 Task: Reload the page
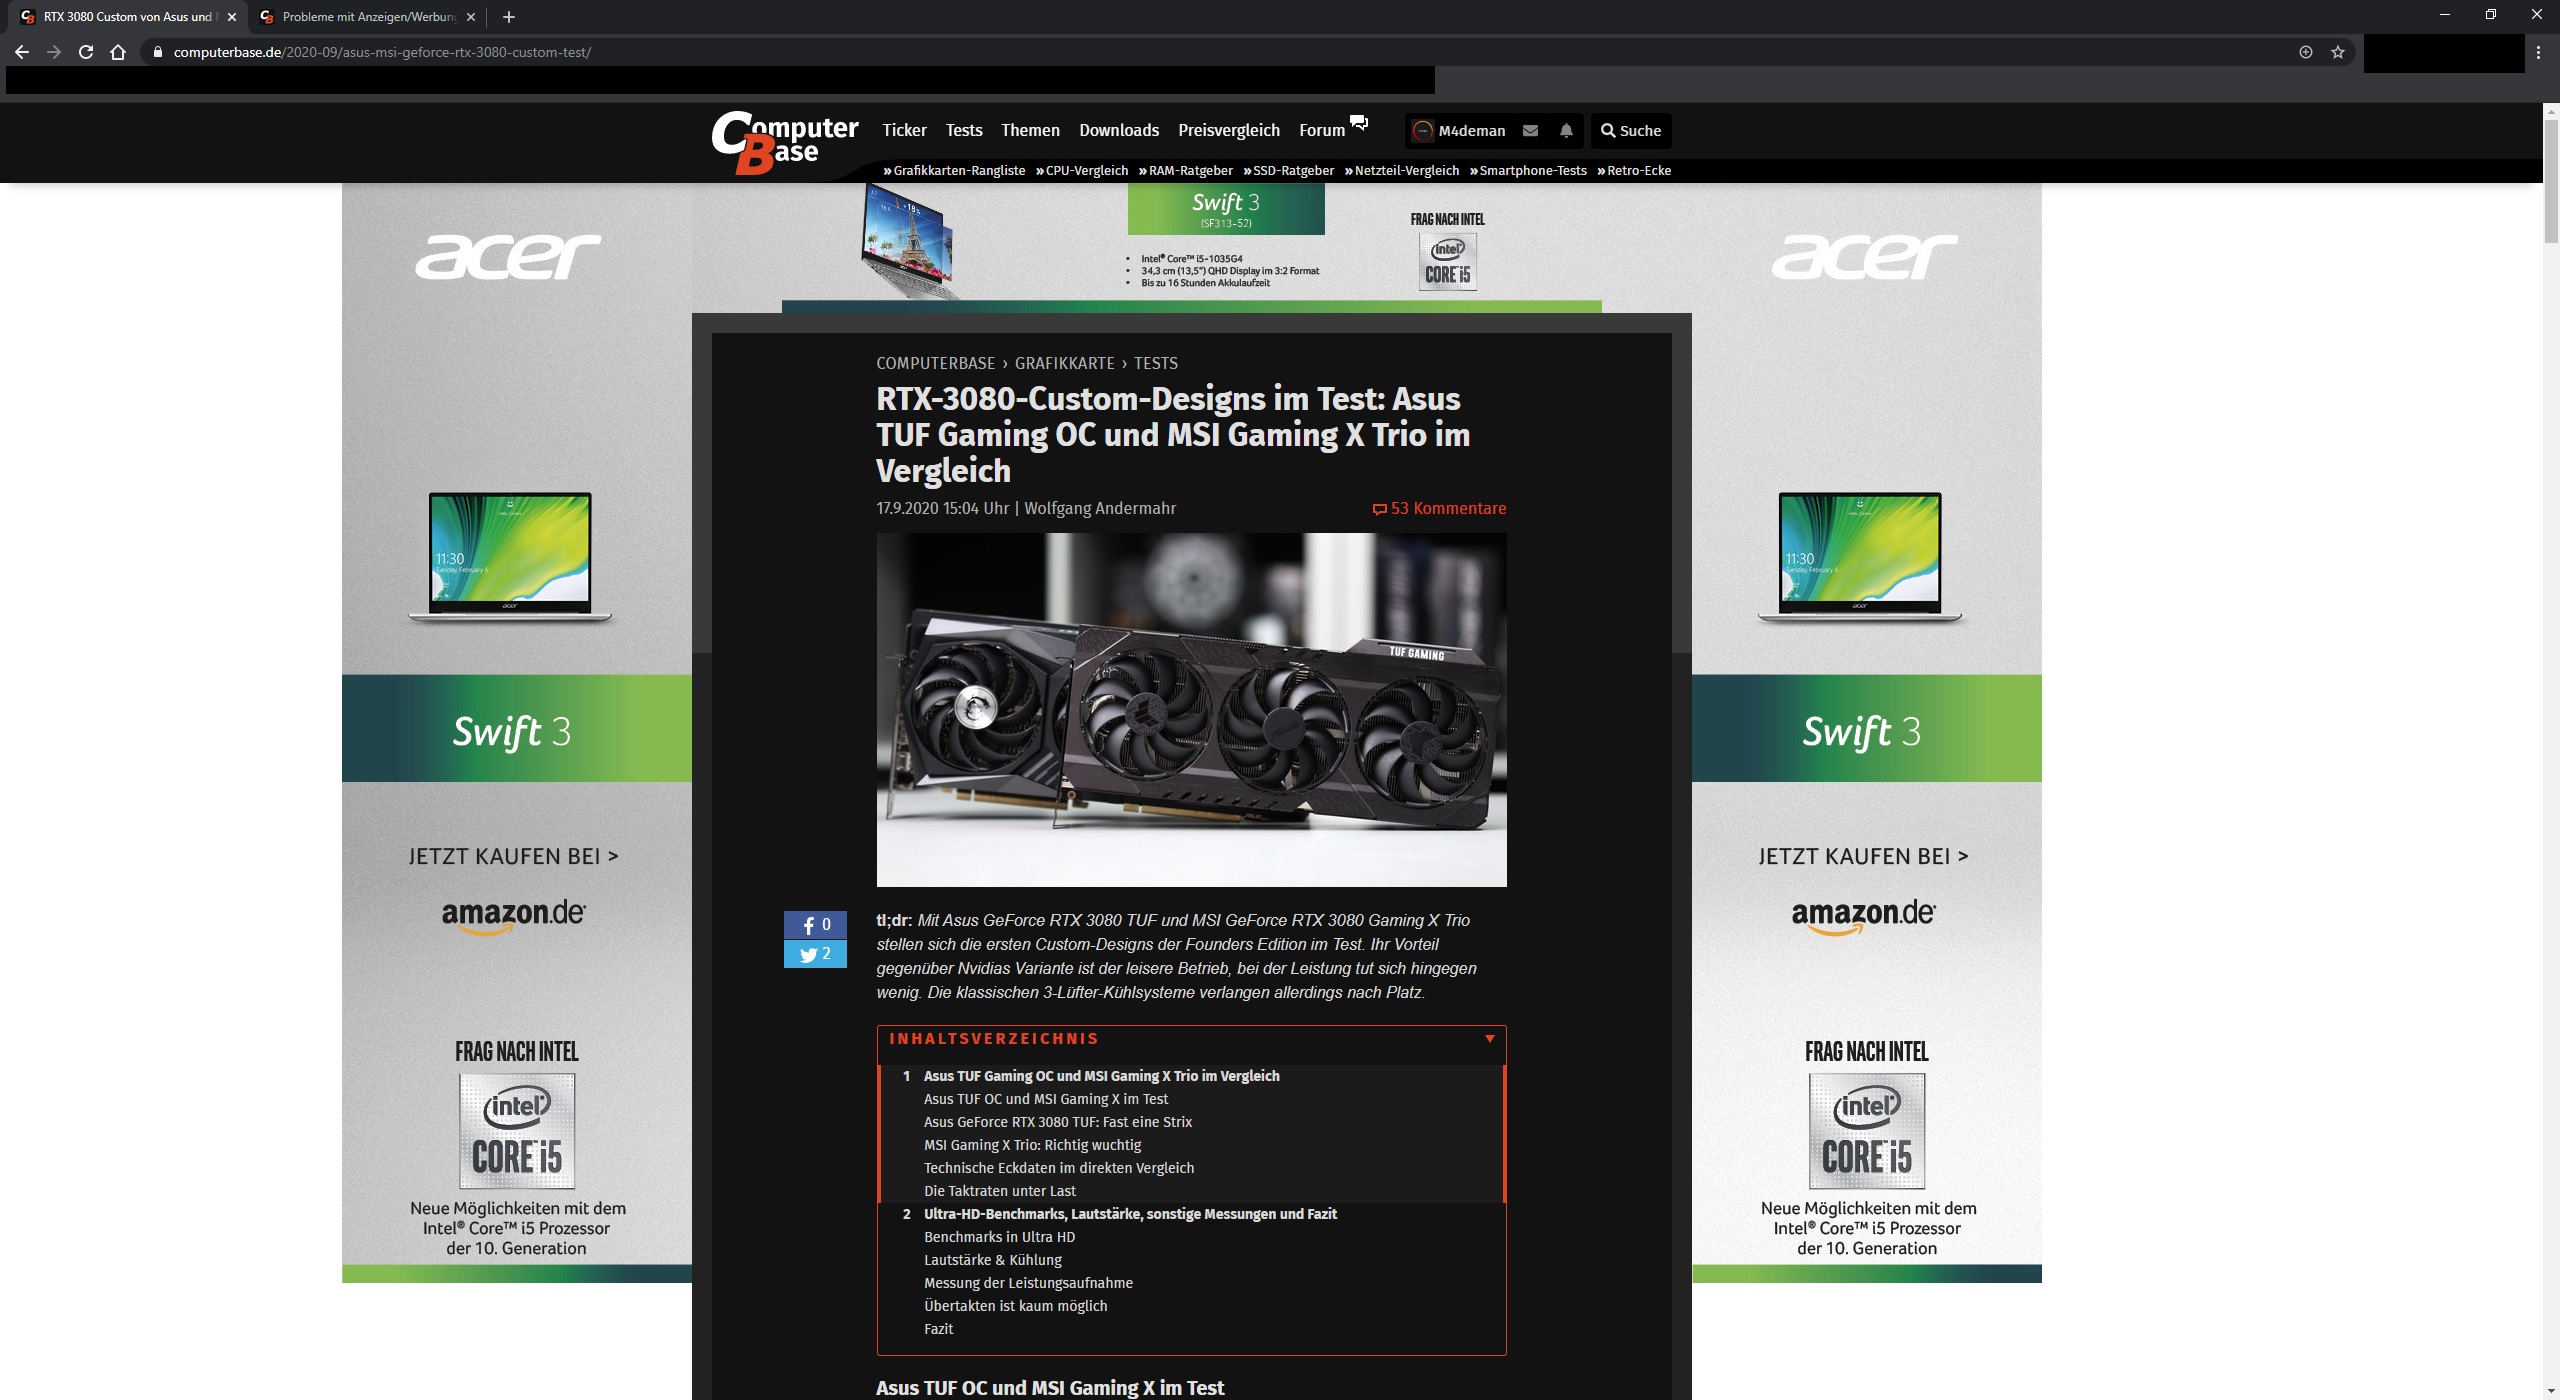pos(86,52)
